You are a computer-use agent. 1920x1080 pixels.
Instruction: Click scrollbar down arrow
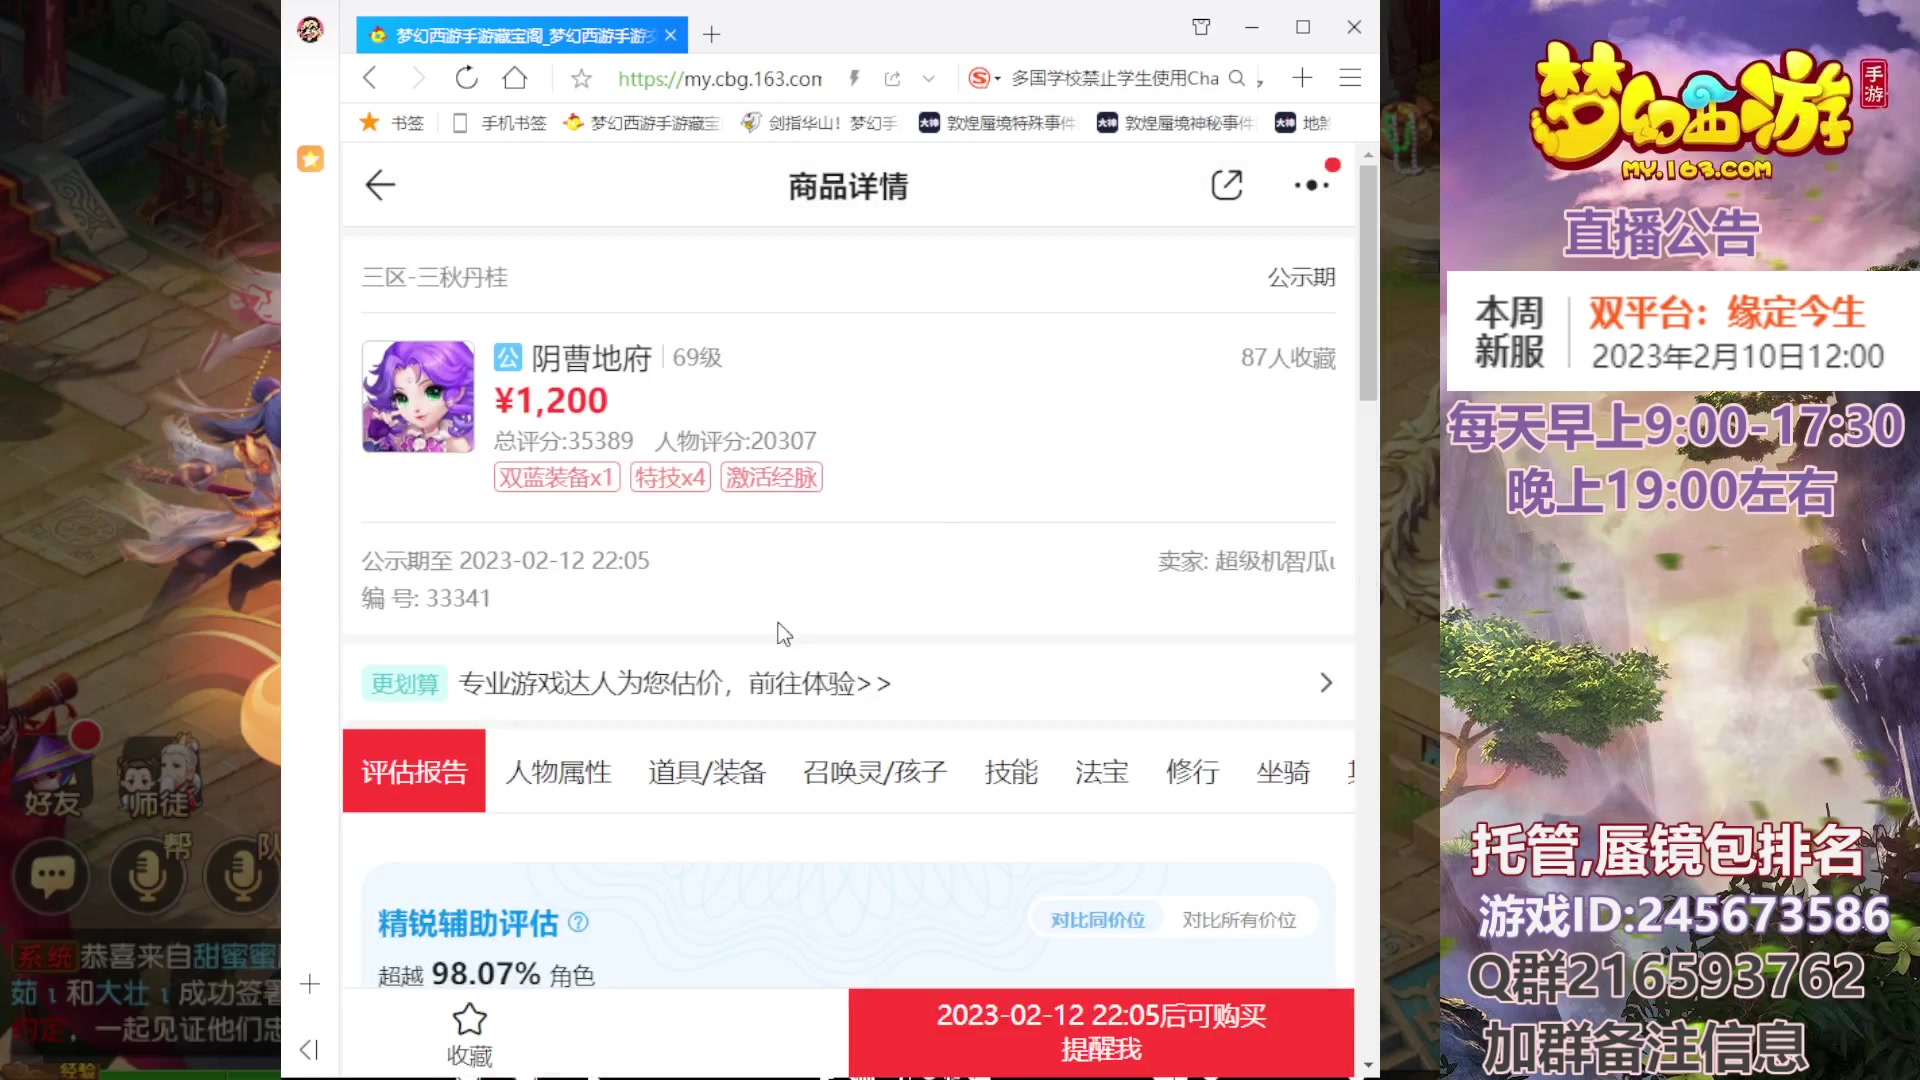(x=1368, y=1066)
